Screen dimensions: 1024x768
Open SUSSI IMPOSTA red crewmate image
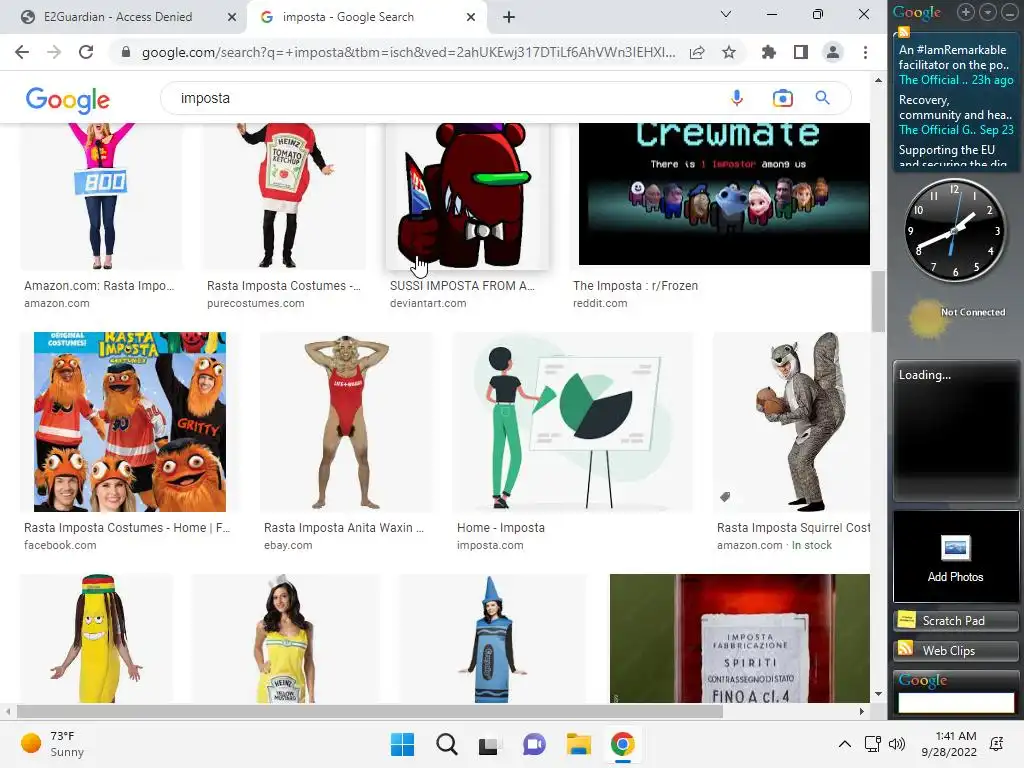468,196
